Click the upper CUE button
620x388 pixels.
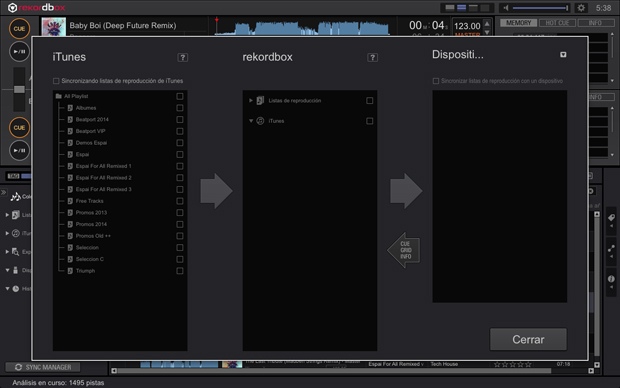click(x=19, y=28)
